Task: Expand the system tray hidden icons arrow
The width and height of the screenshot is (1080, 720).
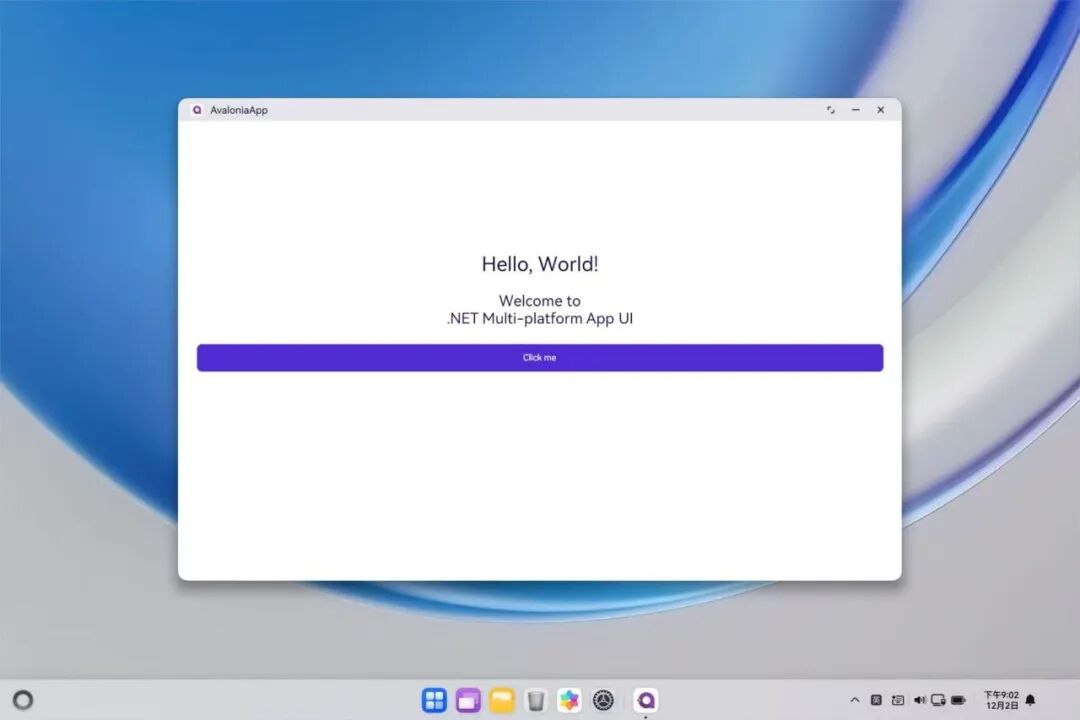Action: [855, 700]
